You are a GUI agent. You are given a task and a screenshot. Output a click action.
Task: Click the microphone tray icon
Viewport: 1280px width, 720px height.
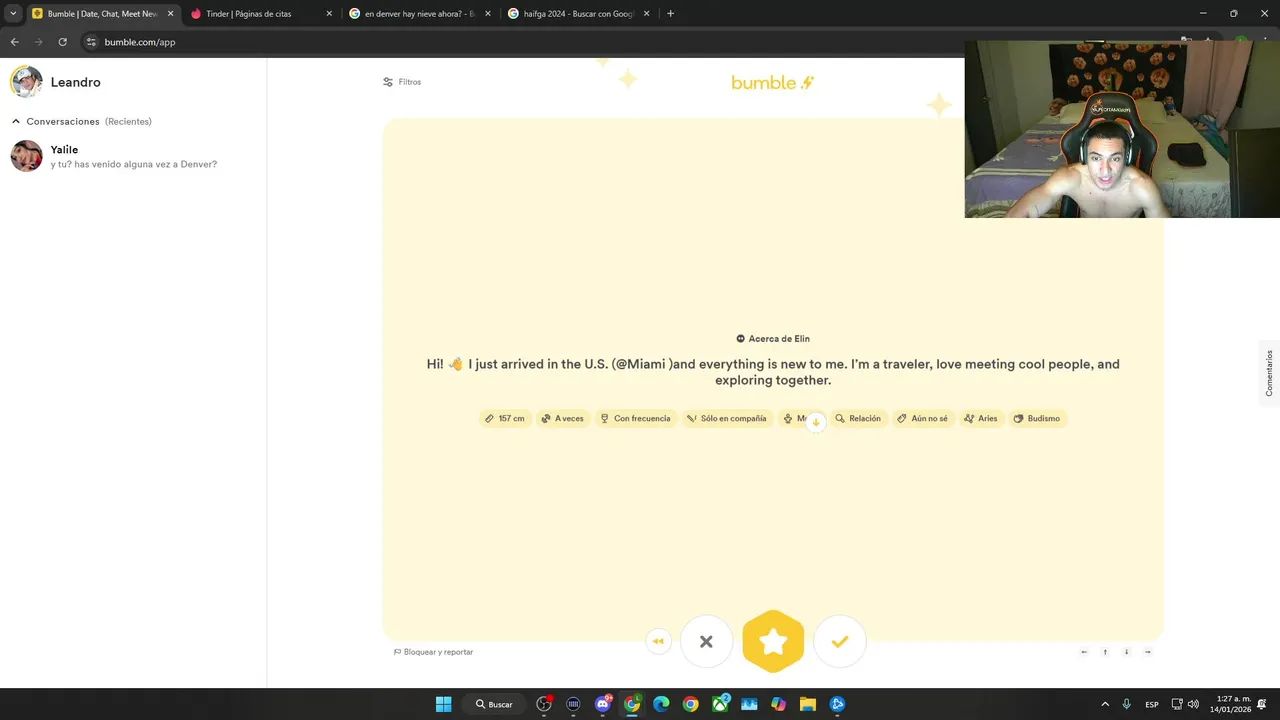click(x=1127, y=704)
